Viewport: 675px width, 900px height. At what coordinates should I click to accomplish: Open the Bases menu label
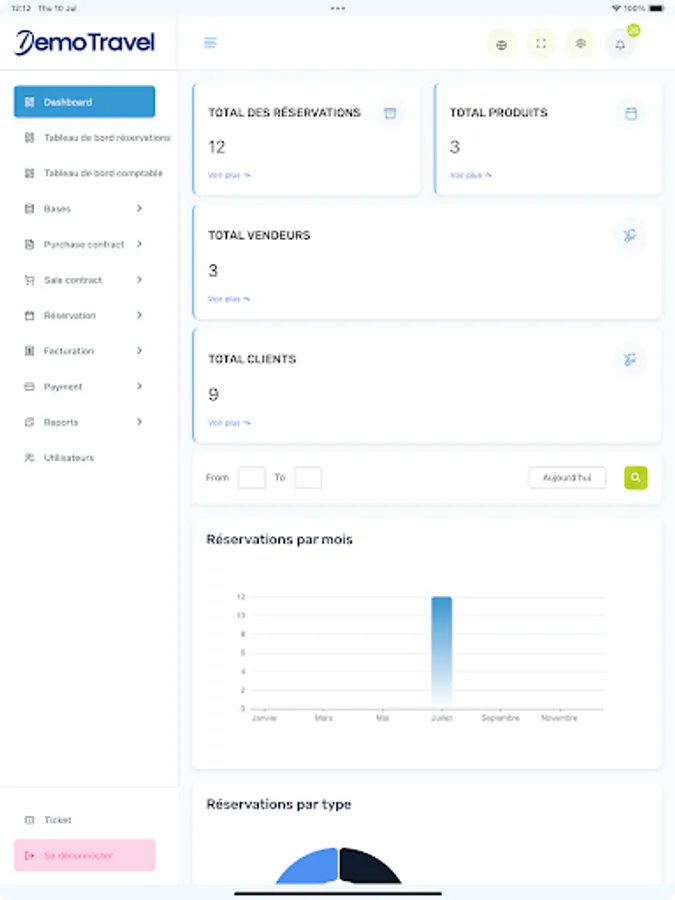tap(57, 209)
